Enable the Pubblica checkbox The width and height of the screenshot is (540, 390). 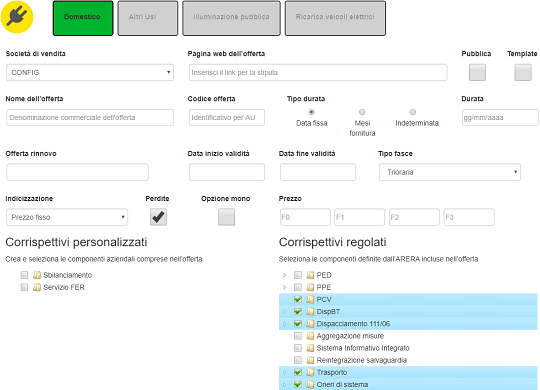tap(477, 72)
